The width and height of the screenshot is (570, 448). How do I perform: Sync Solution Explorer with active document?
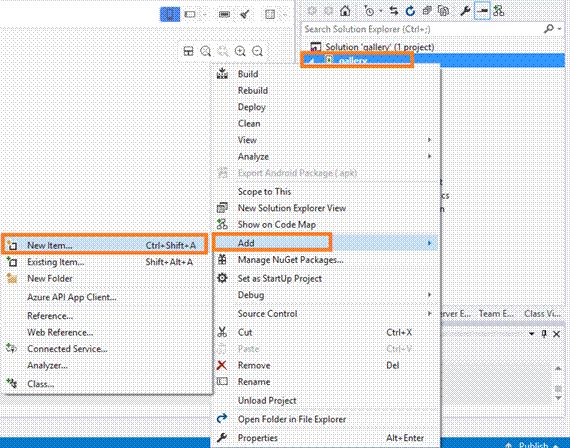(x=394, y=11)
